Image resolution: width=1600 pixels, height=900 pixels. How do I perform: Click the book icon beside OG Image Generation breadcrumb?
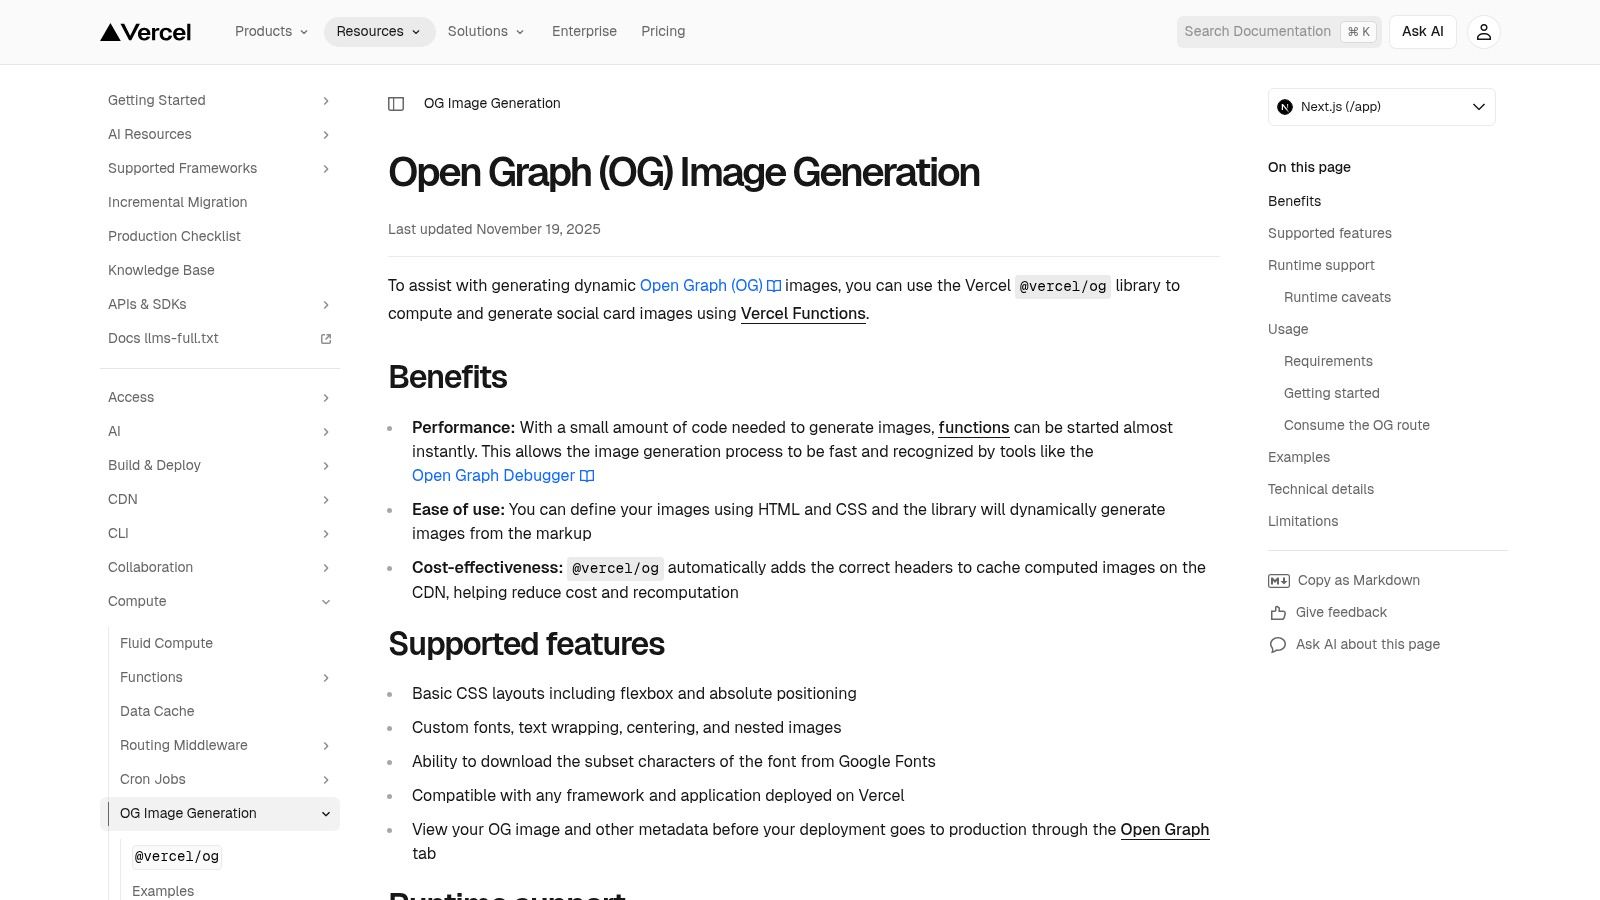[397, 103]
